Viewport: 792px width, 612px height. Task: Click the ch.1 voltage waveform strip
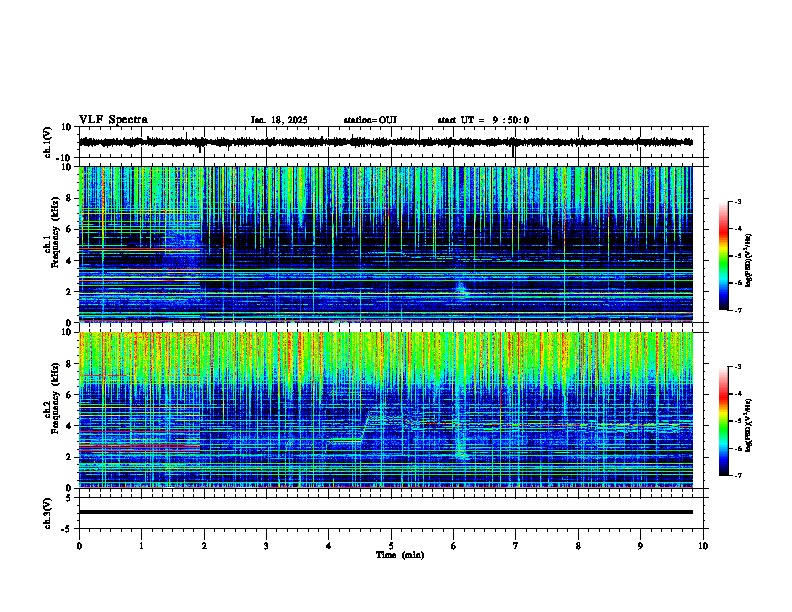pyautogui.click(x=391, y=142)
